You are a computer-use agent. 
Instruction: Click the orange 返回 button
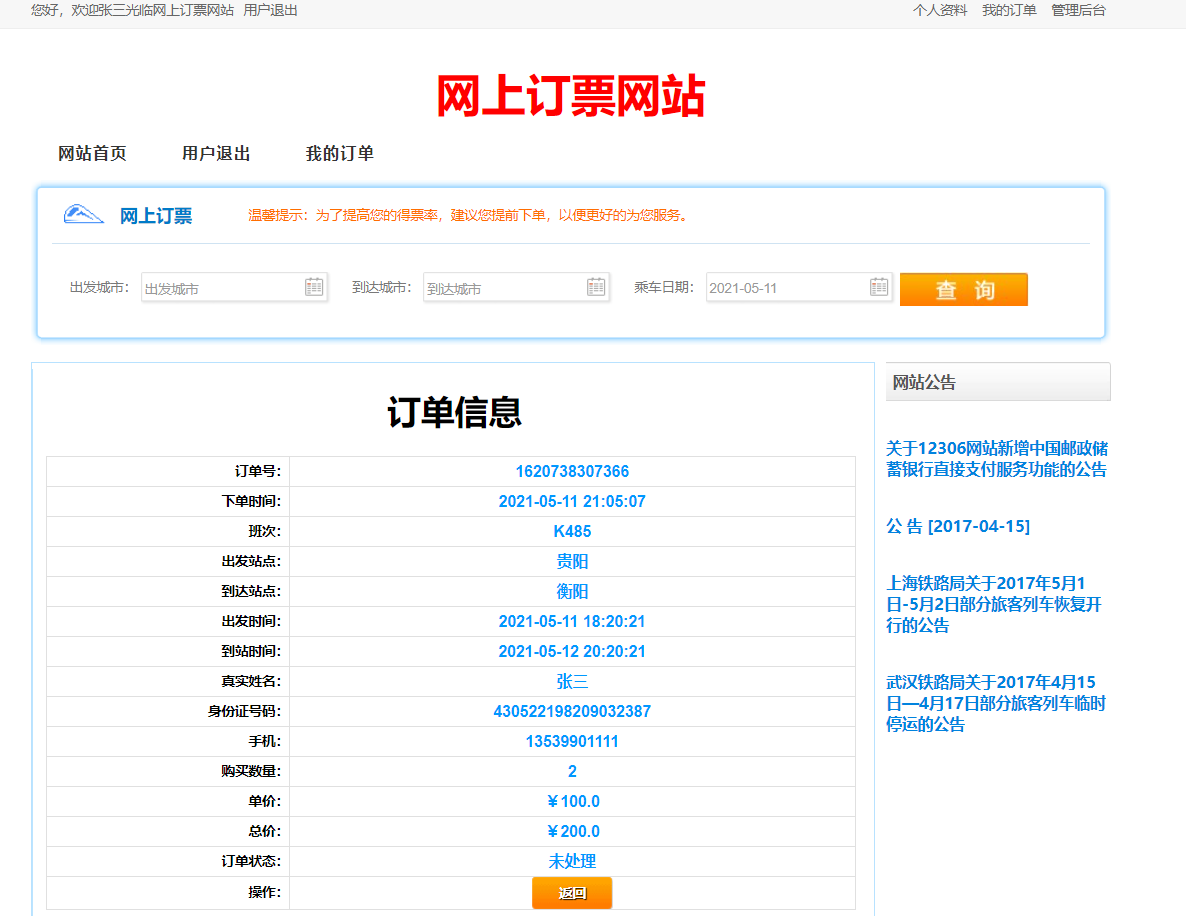572,893
